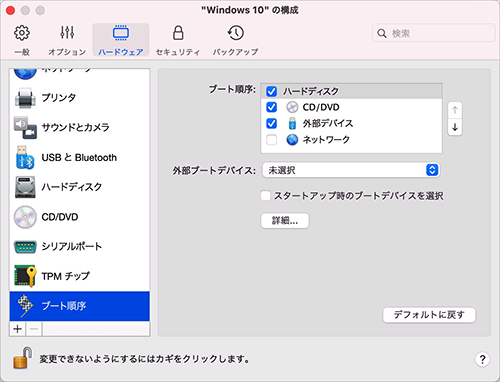Enable スタートアップ時のブートデバイスを選択 checkbox

(265, 196)
